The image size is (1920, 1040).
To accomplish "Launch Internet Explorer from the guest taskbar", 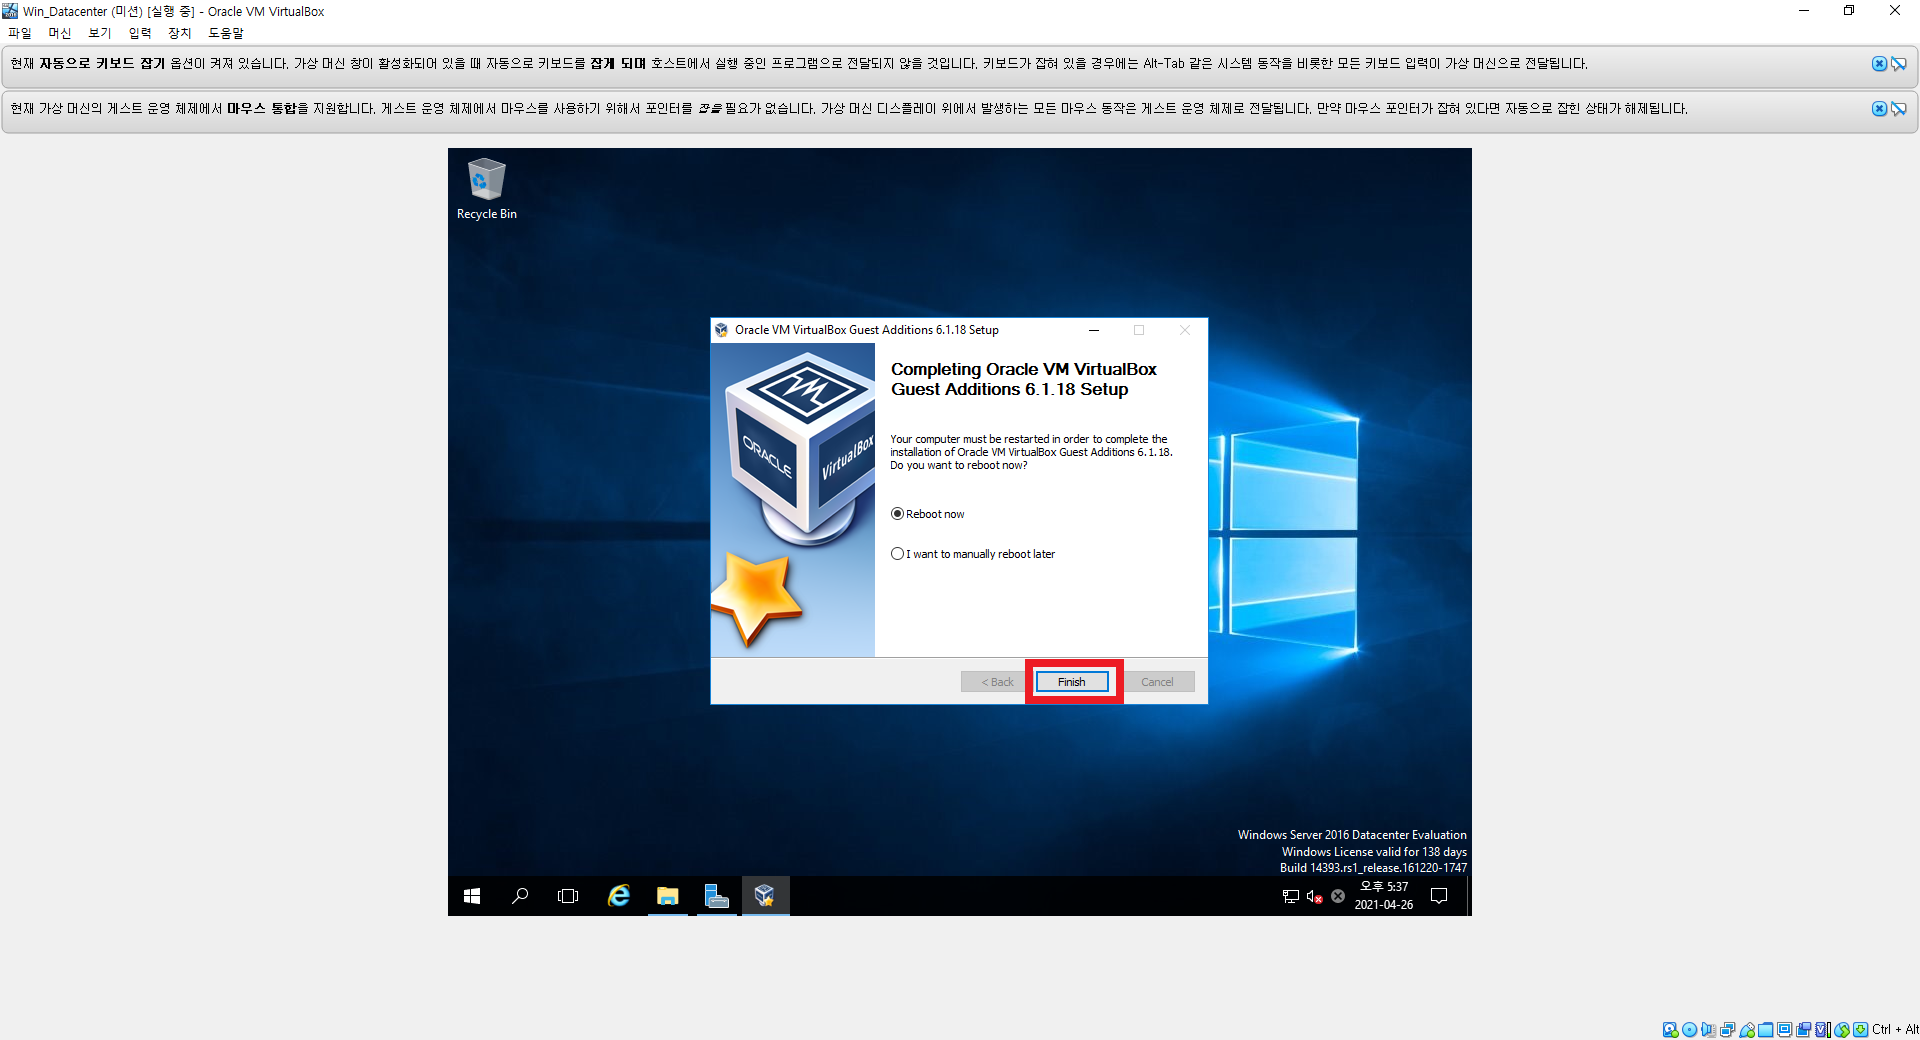I will click(619, 896).
